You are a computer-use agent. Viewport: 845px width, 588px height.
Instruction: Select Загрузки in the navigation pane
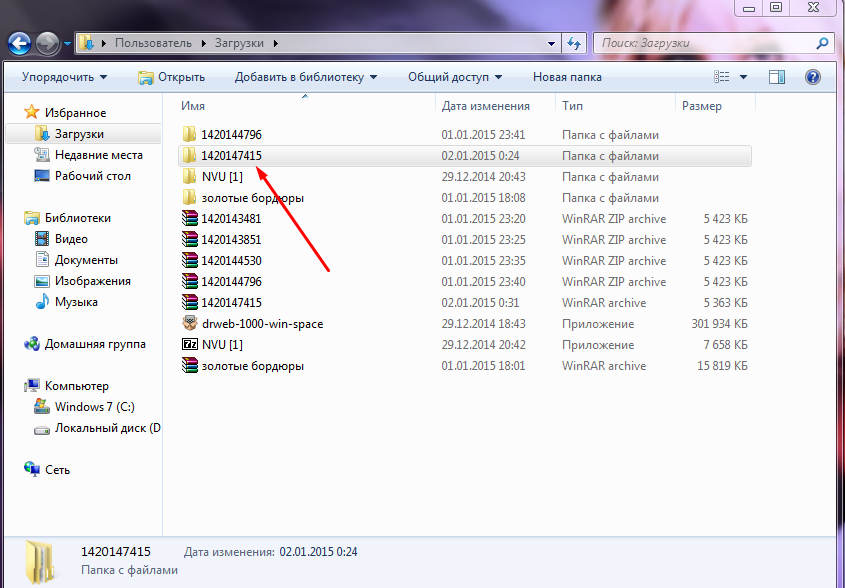tap(79, 134)
